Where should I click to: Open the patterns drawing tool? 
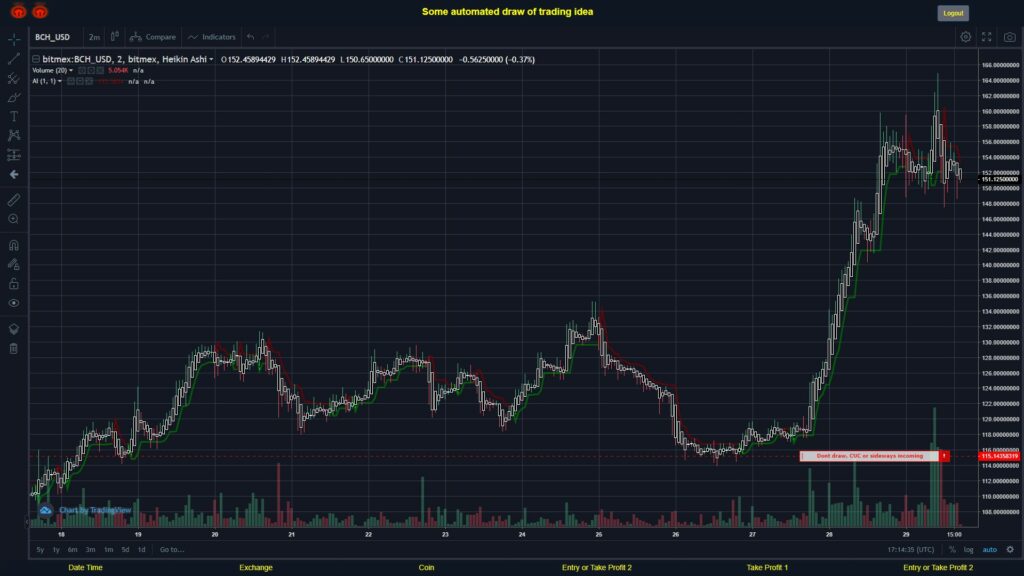coord(14,135)
